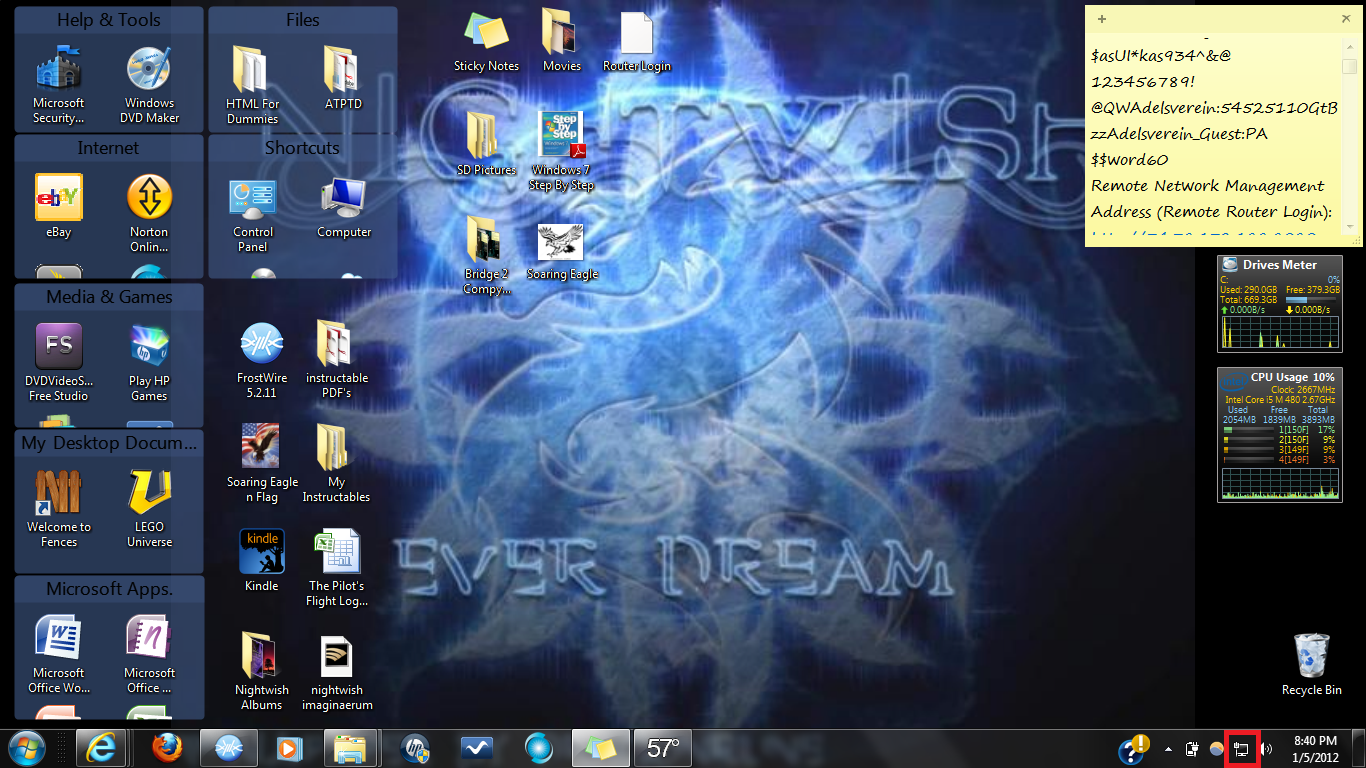Click the 'Media & Games' fence title

[109, 297]
